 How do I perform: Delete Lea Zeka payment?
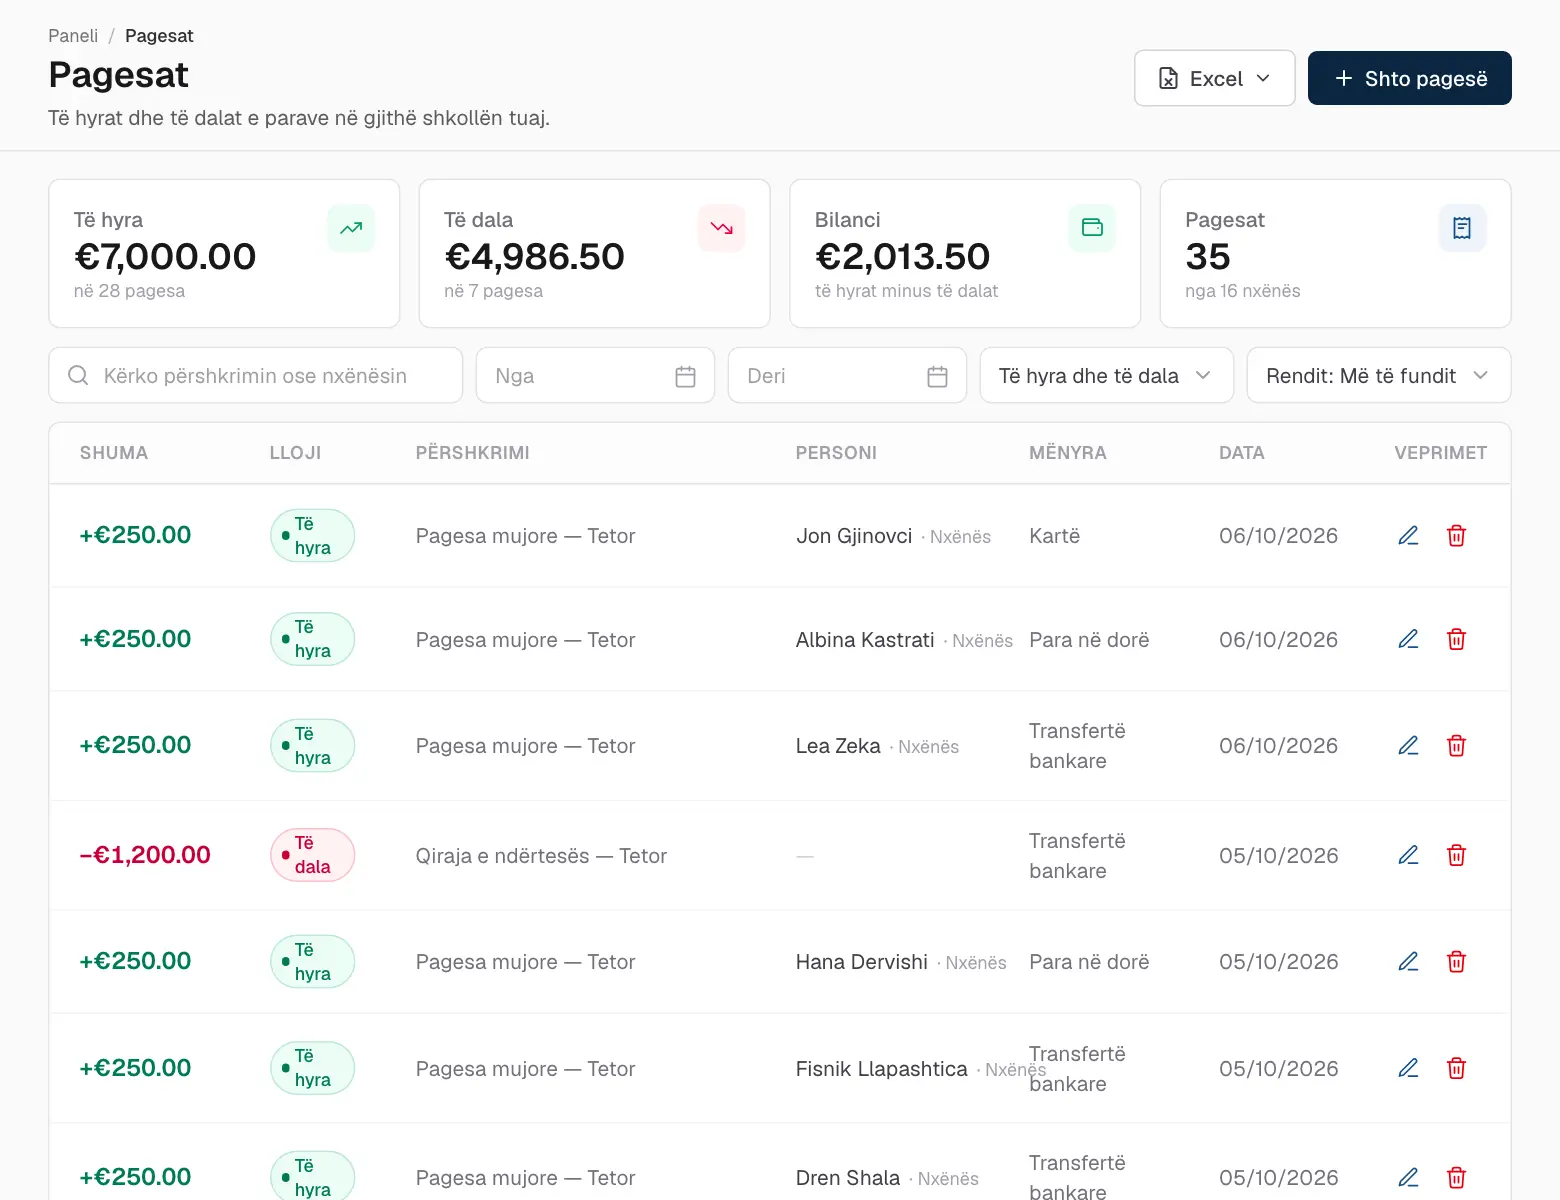(1456, 746)
